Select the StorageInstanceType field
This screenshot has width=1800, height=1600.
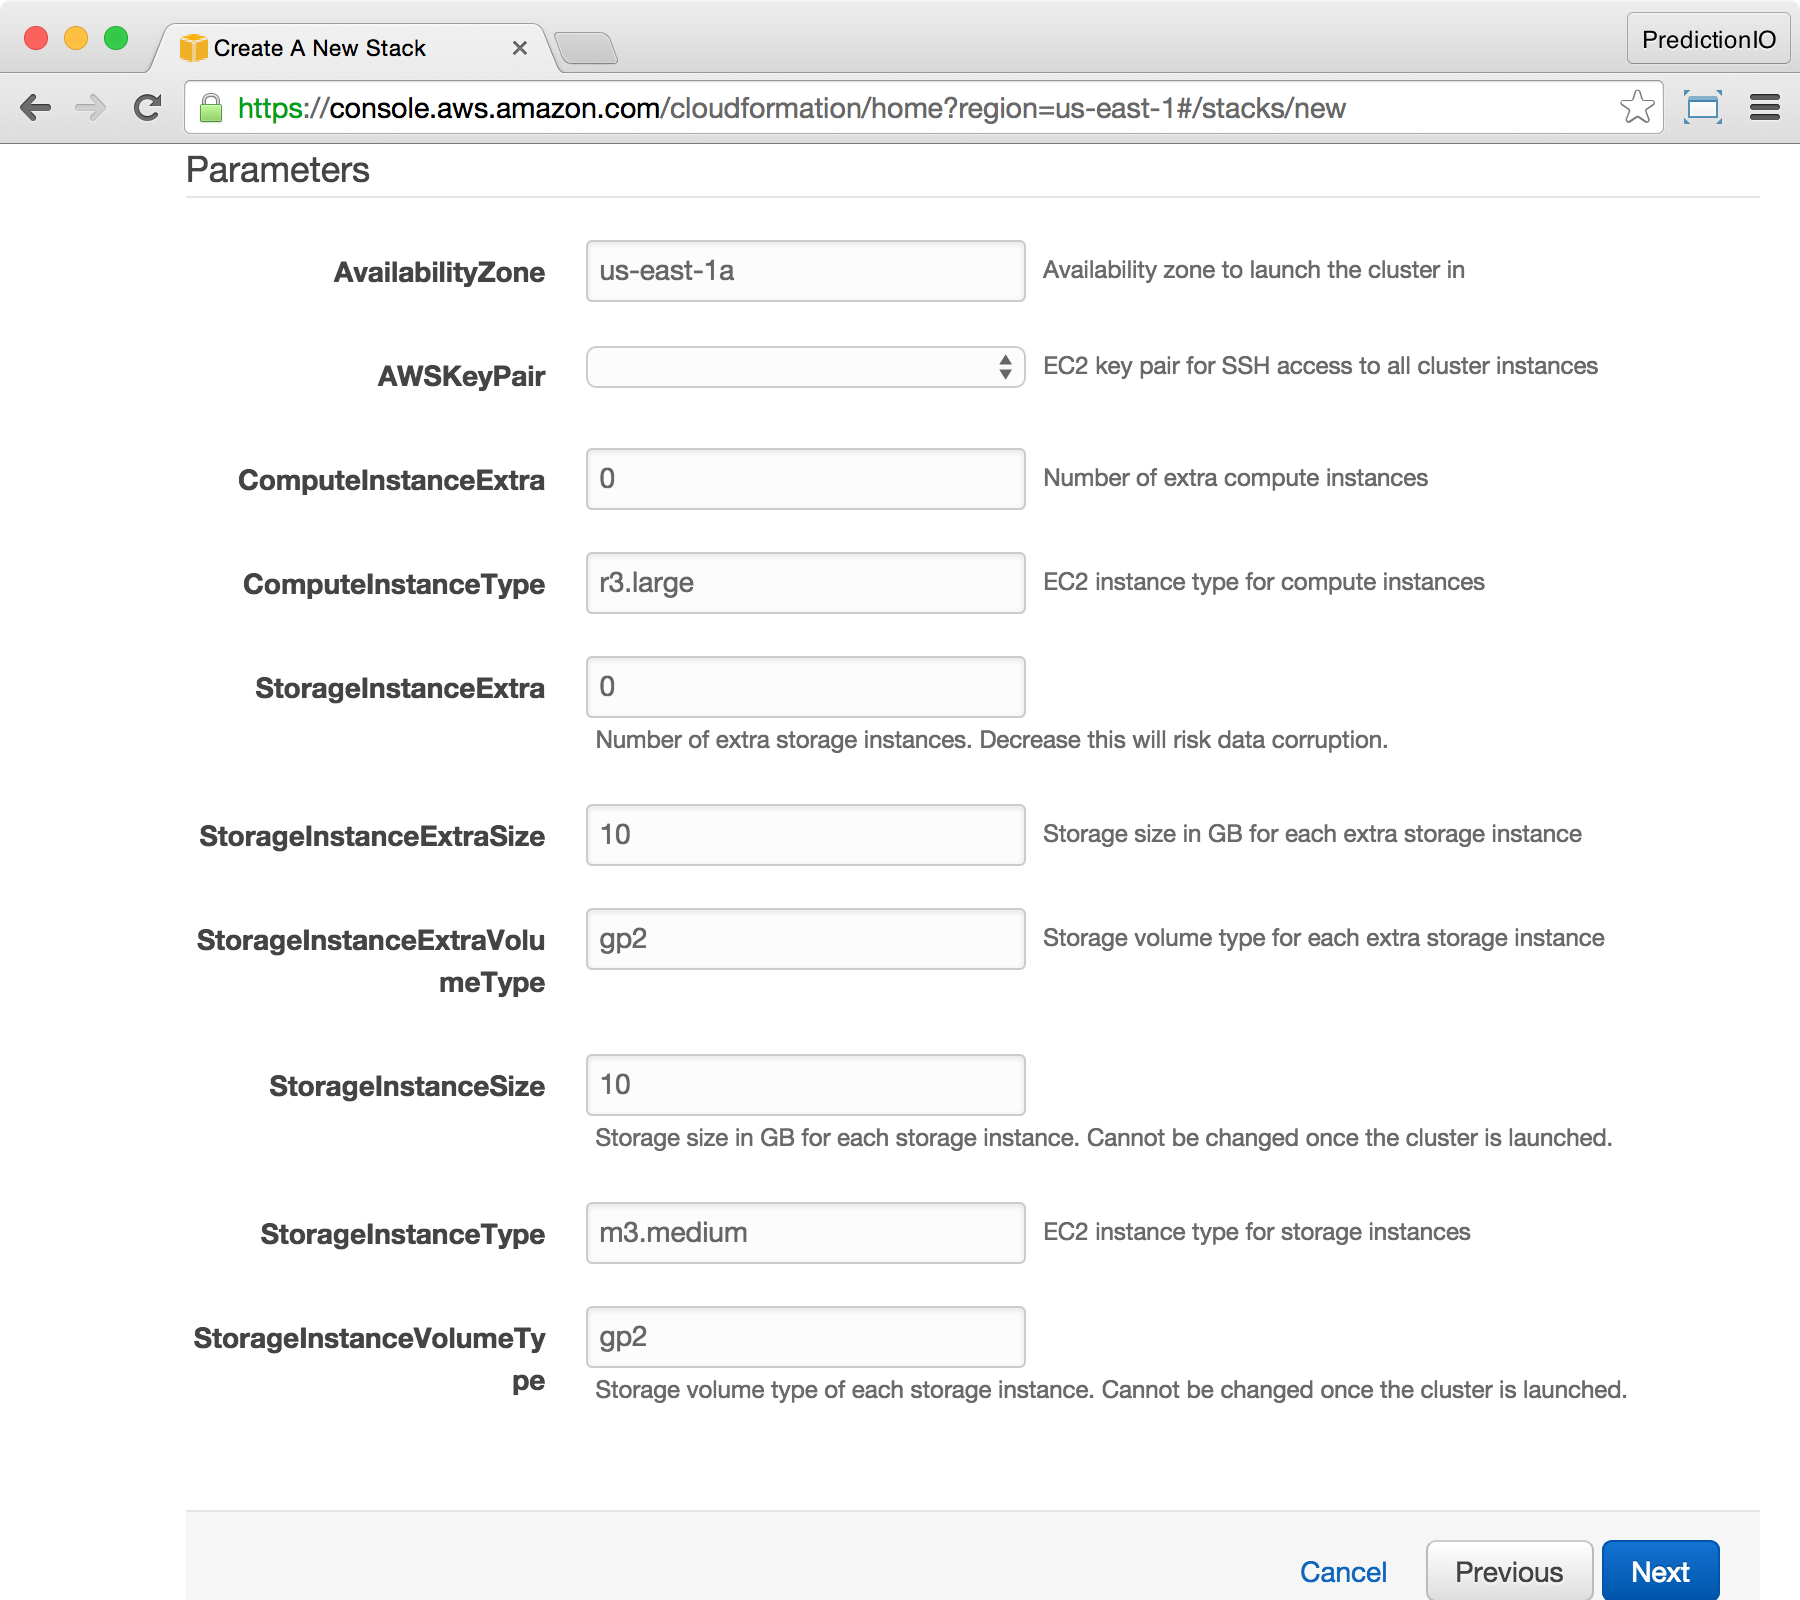coord(805,1233)
